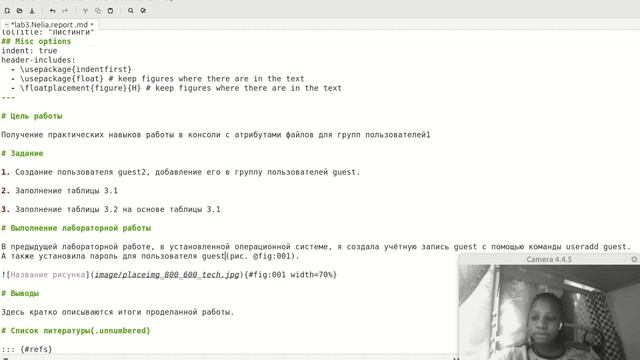Save the document with toolbar icon
The width and height of the screenshot is (640, 360).
click(32, 11)
